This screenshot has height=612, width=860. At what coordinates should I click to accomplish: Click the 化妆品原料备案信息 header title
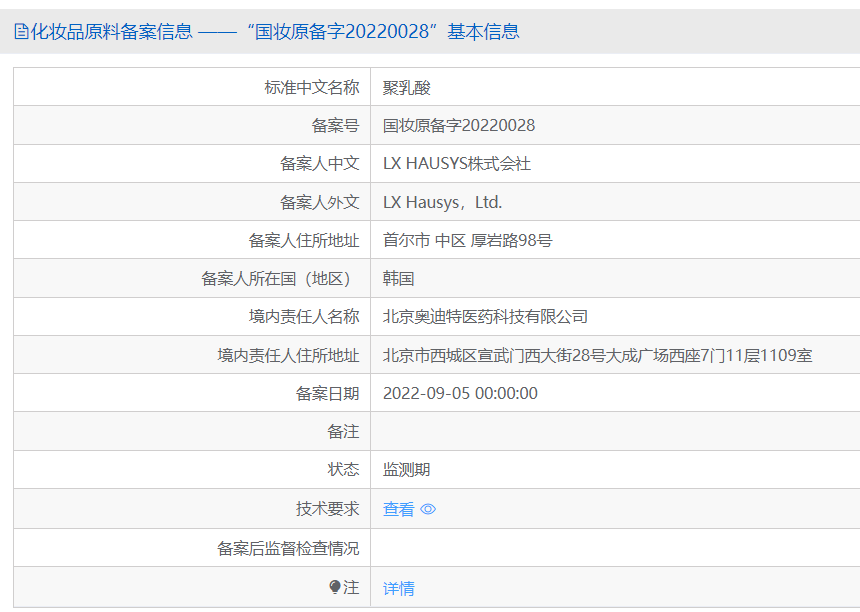pyautogui.click(x=112, y=32)
